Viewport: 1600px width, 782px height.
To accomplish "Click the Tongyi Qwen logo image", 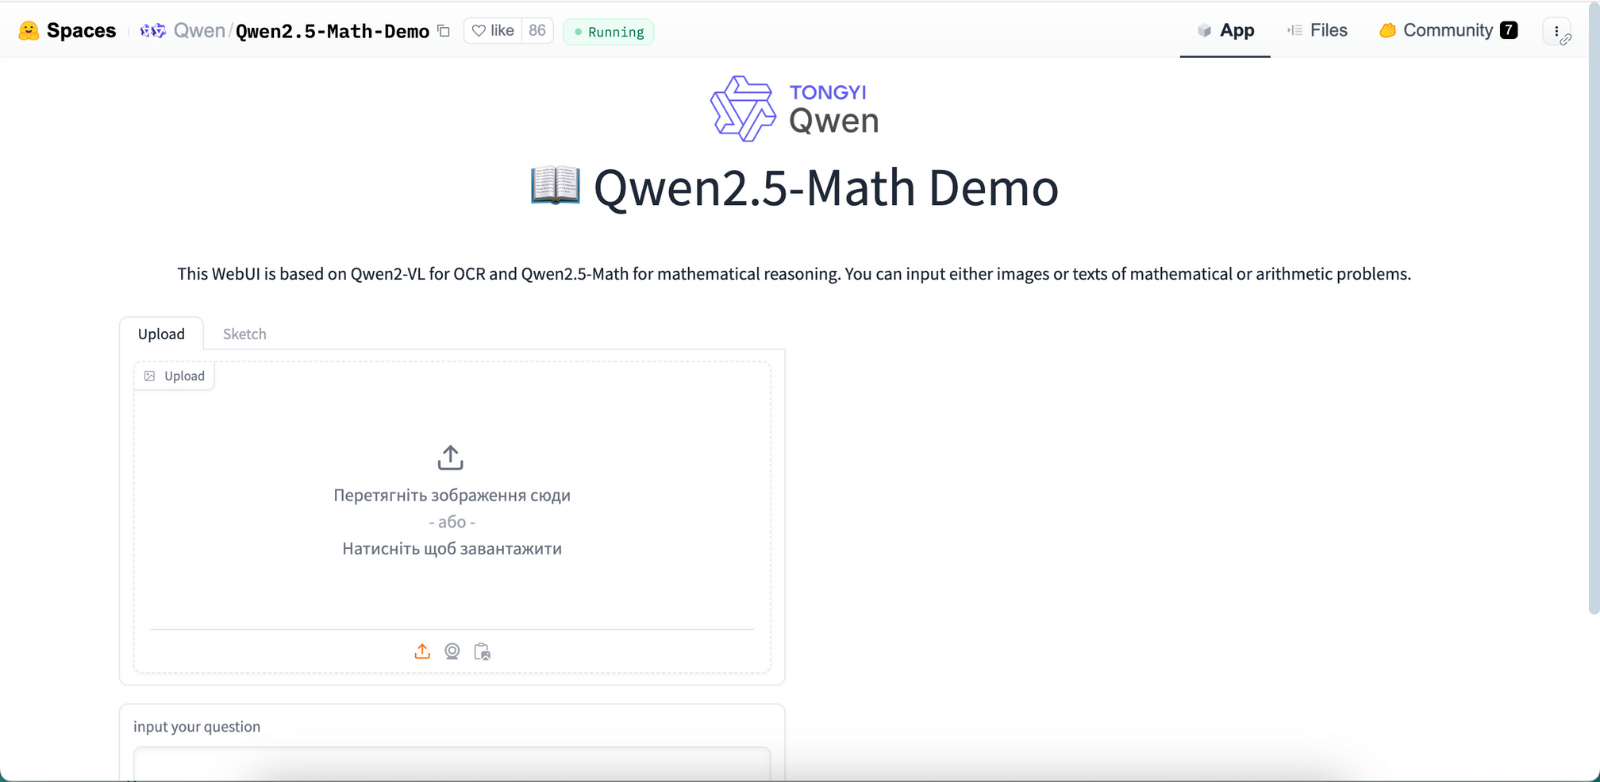I will [795, 108].
